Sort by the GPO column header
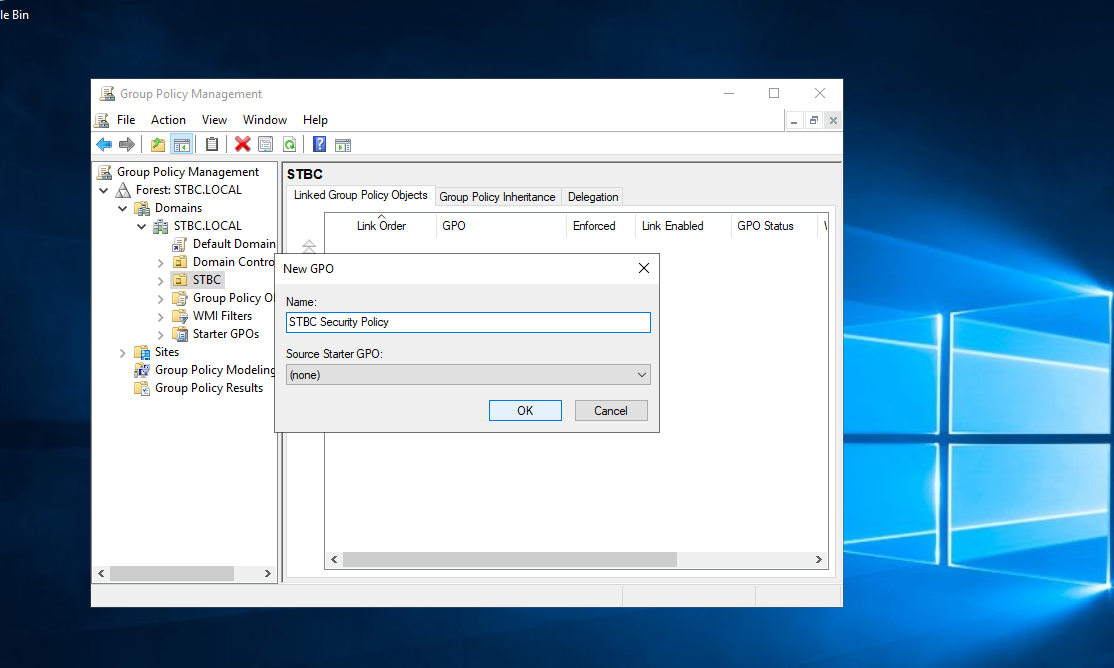Screen dimensions: 1114x668 point(502,225)
